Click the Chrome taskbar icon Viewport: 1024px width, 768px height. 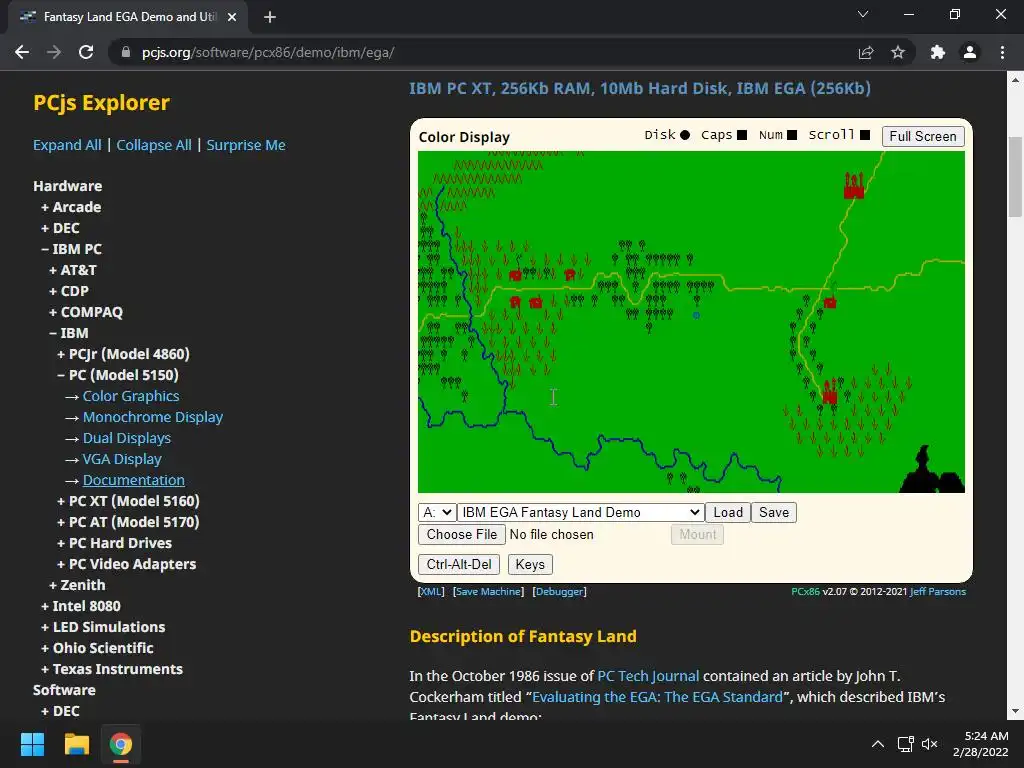(x=121, y=744)
